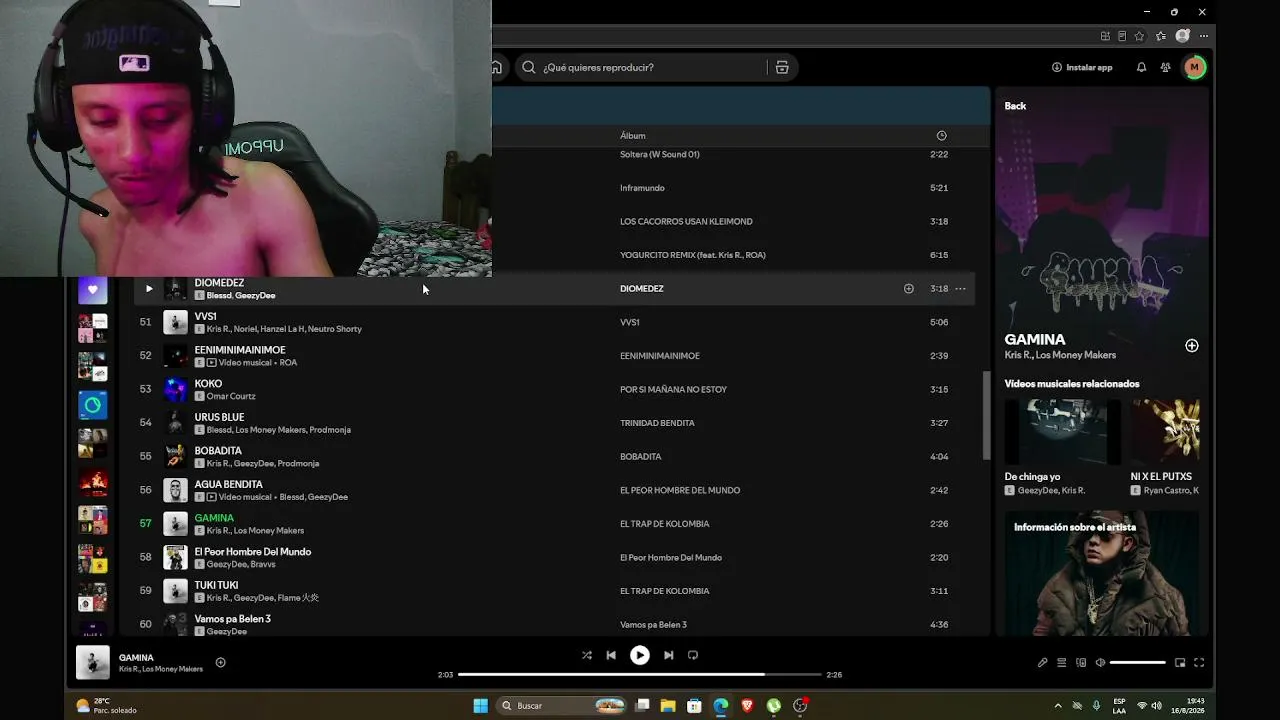Toggle shuffle in the player bar

[586, 655]
